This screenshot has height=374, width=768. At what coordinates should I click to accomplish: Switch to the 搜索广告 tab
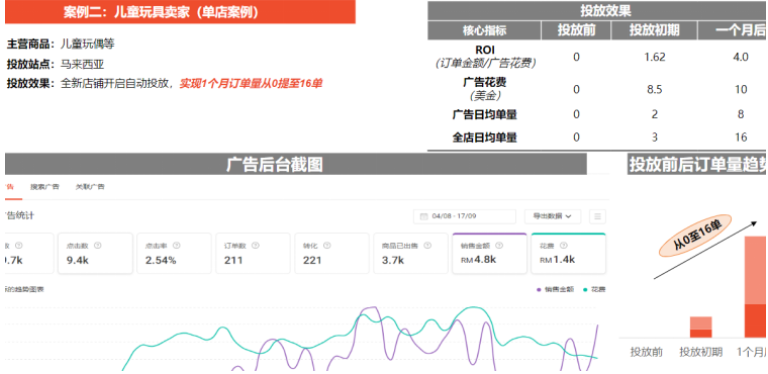point(45,187)
